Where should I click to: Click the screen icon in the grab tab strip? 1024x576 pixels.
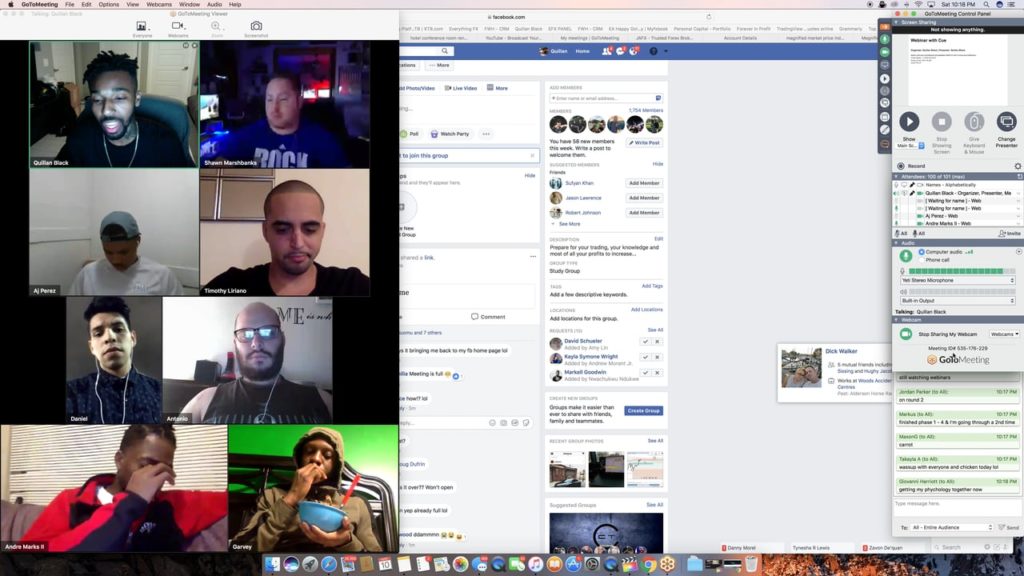[x=885, y=65]
